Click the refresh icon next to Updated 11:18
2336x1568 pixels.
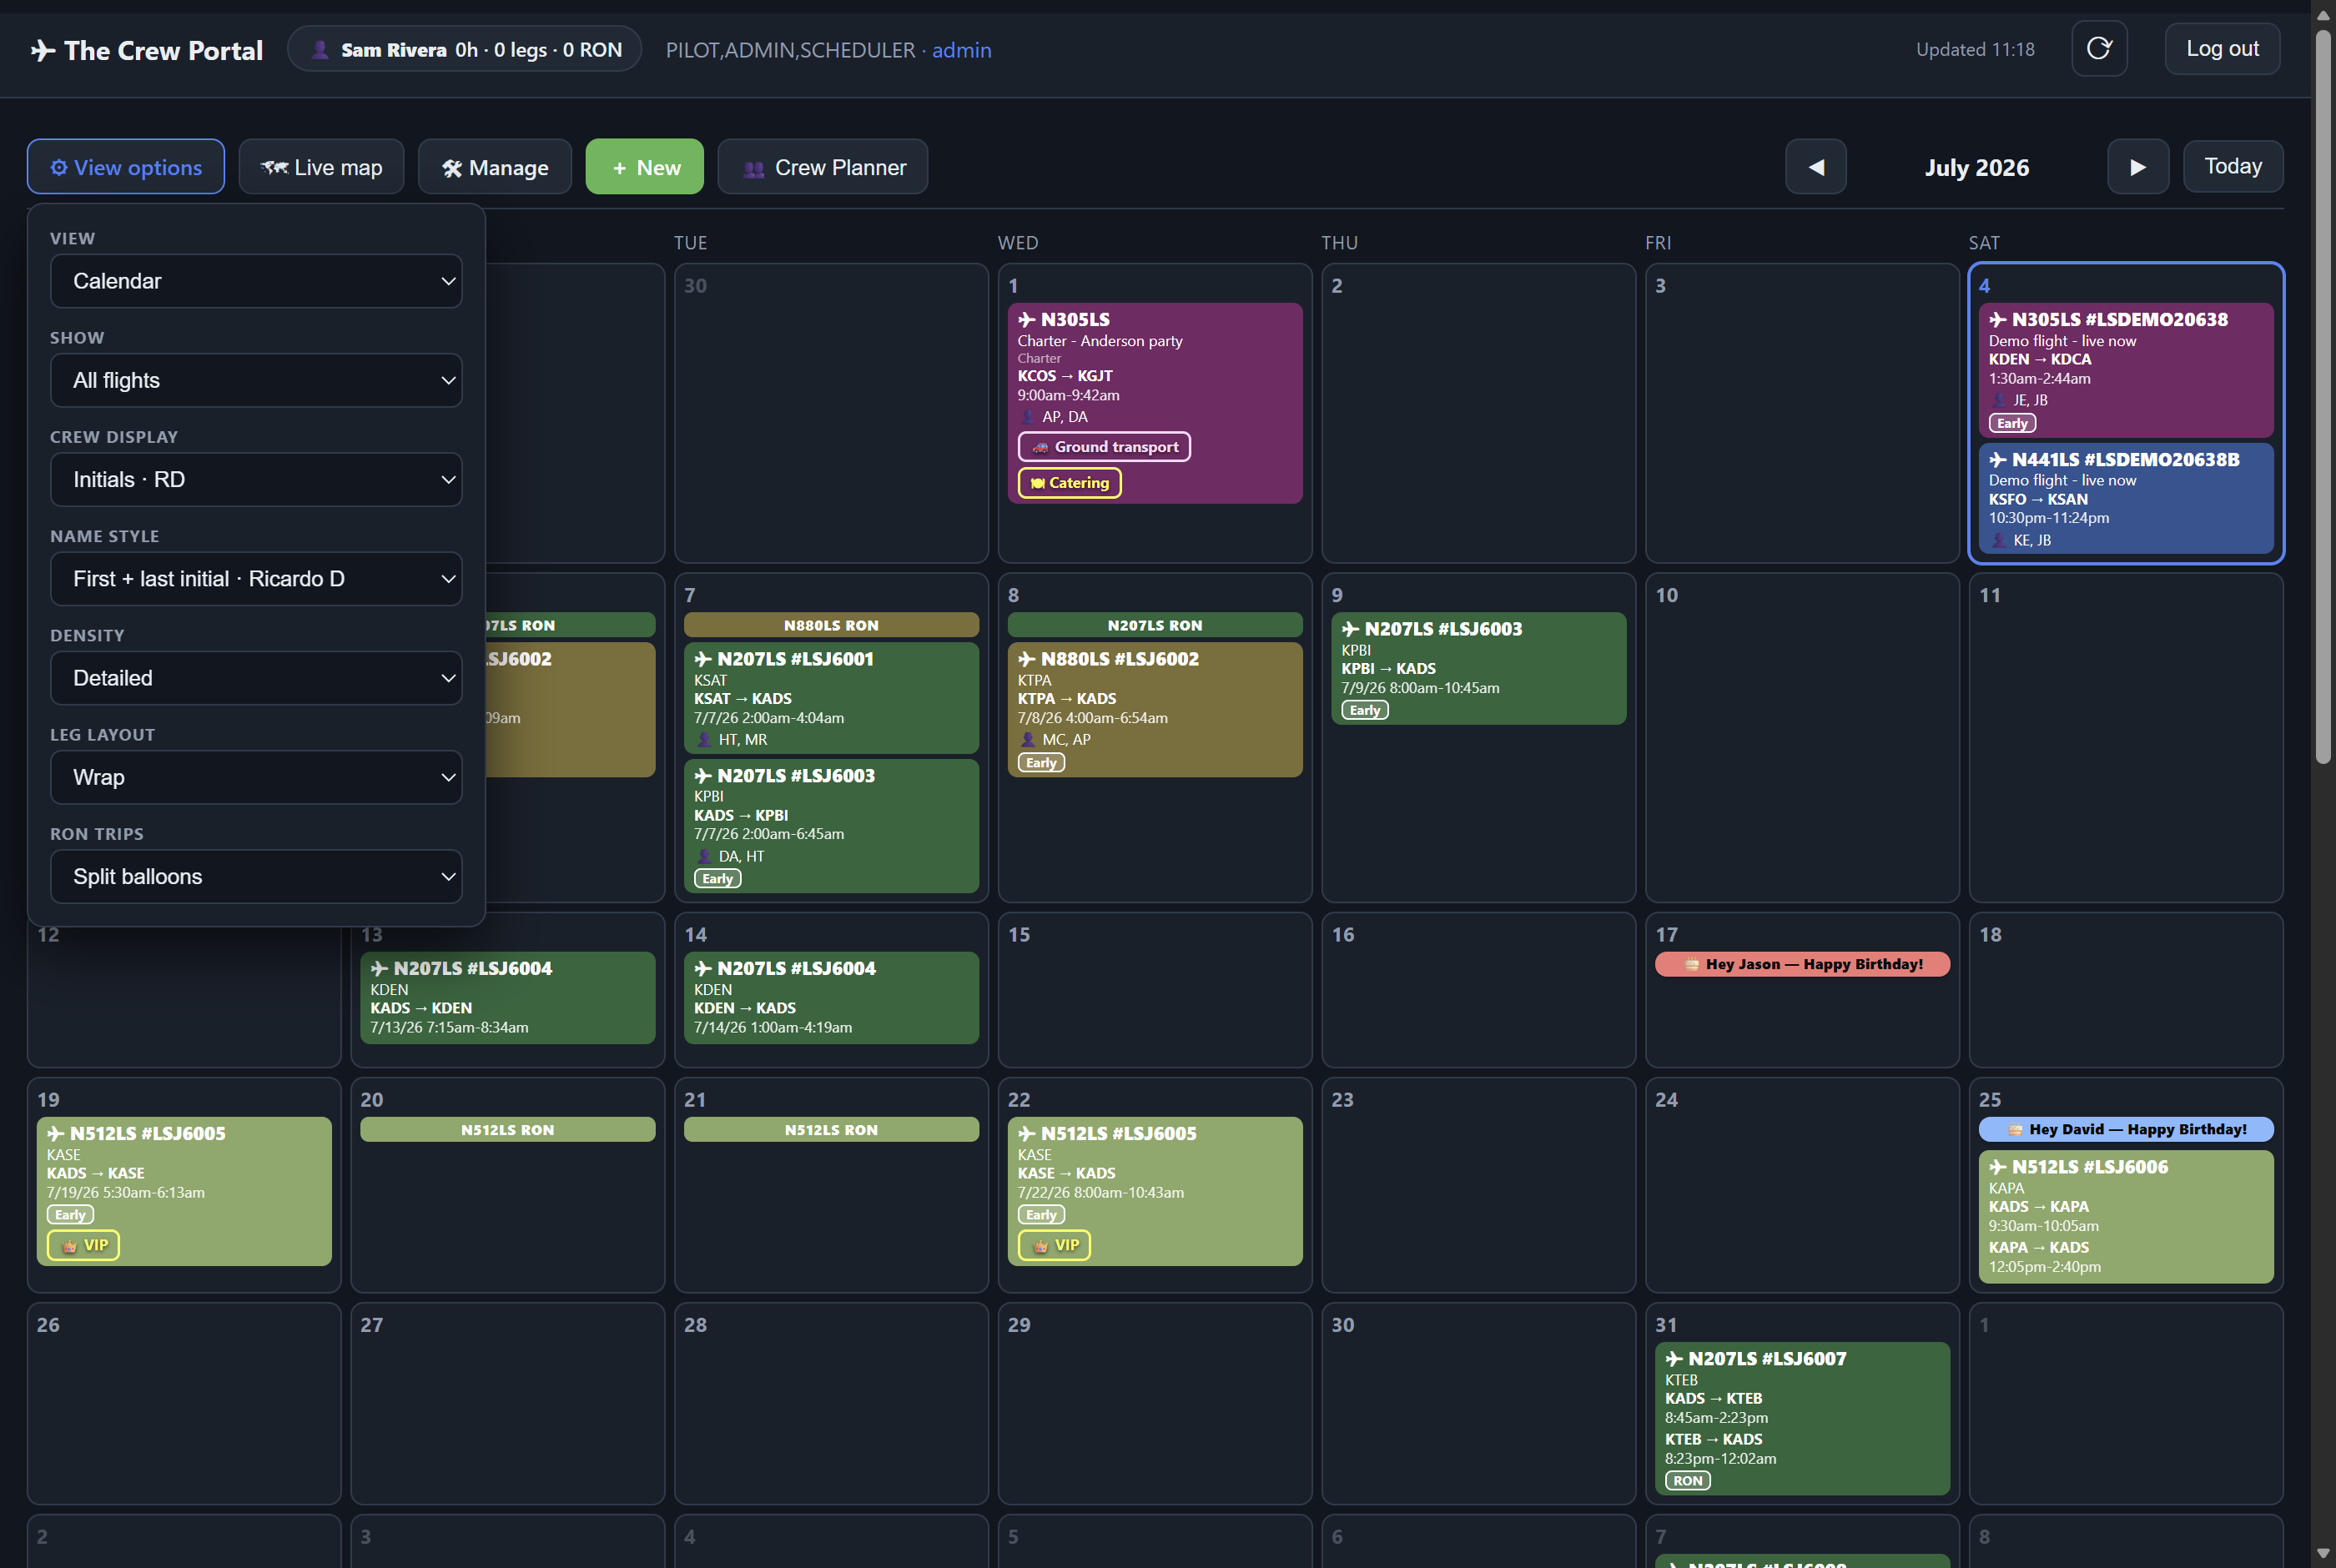[x=2098, y=48]
